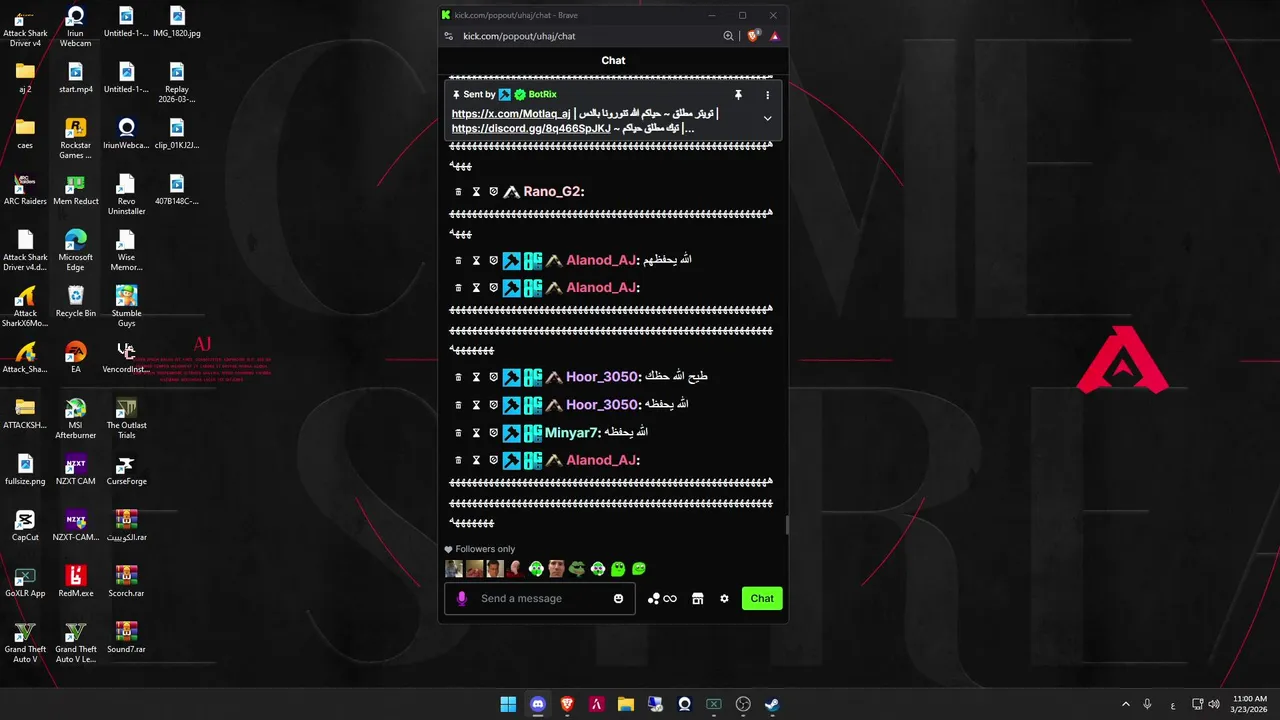Select the CurseForge desktop icon

tap(126, 469)
